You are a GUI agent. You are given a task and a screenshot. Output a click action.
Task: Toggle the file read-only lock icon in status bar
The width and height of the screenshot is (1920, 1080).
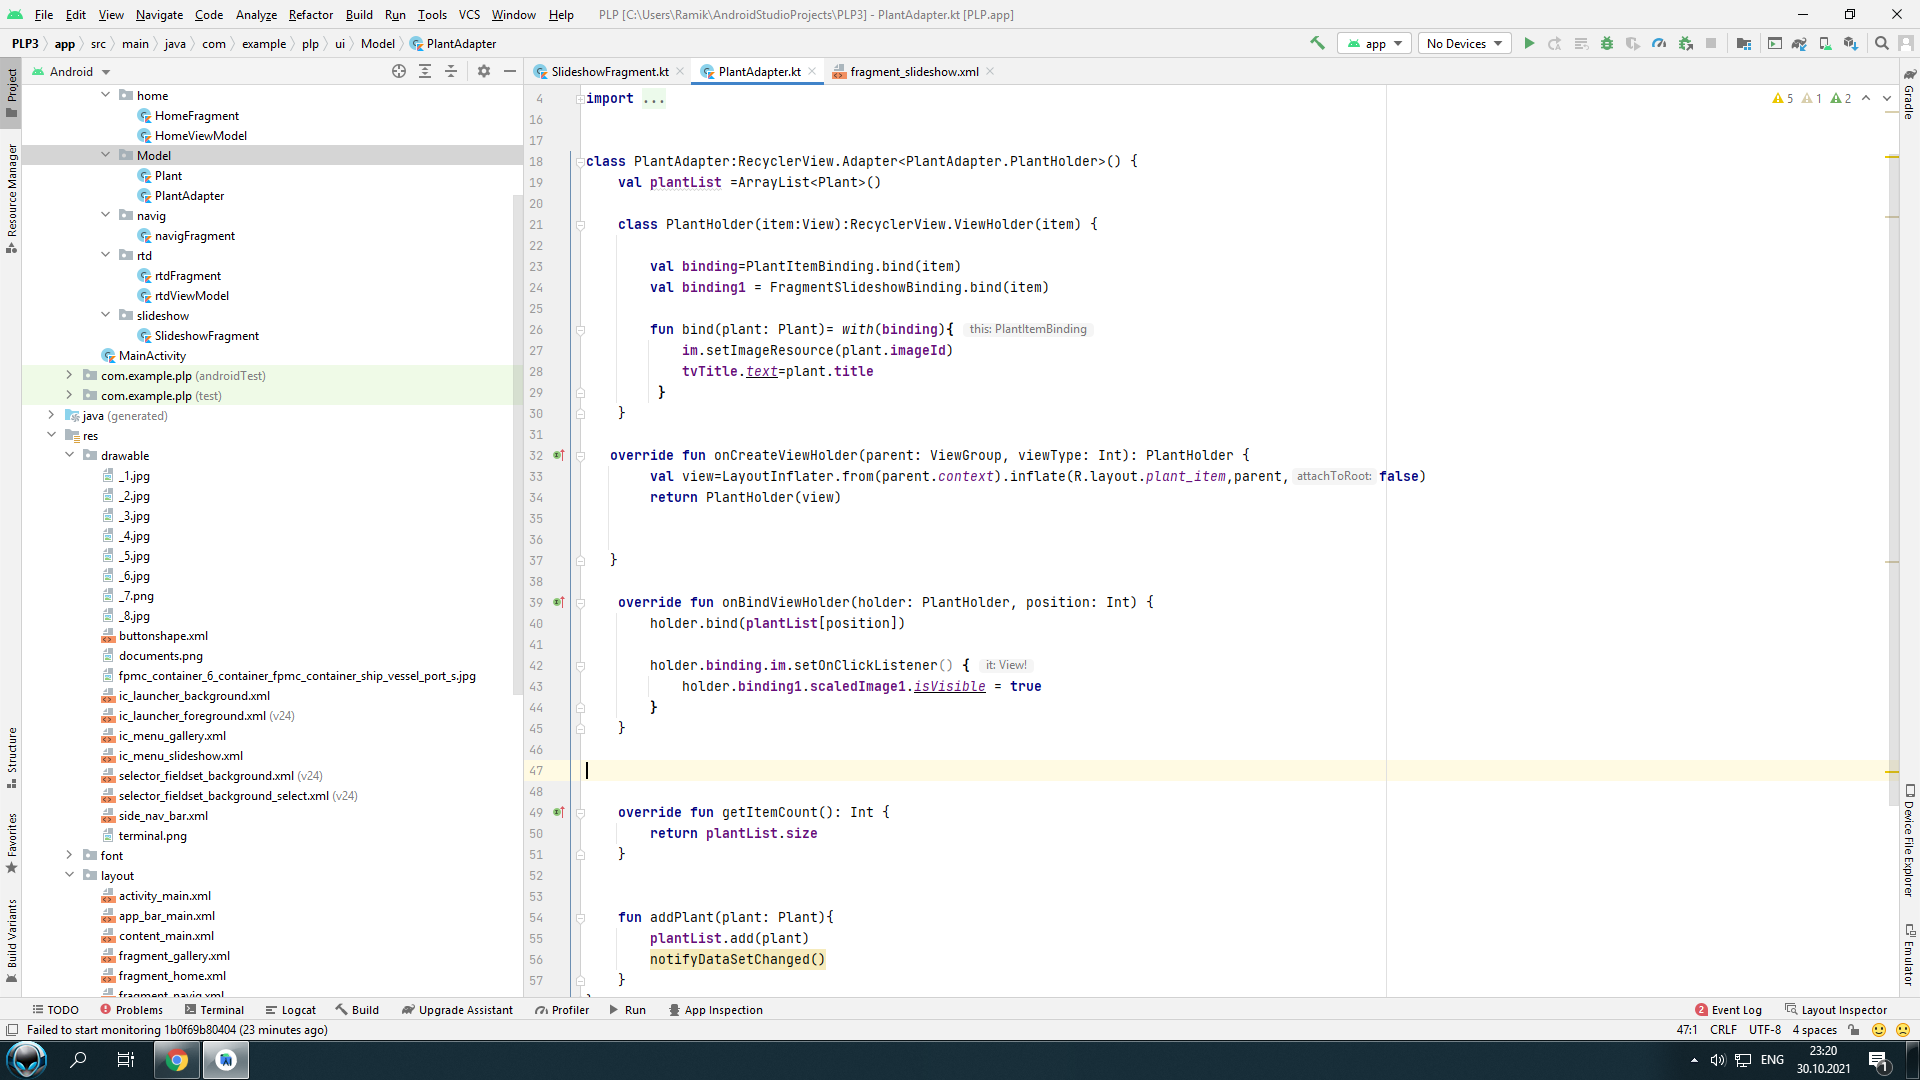pos(1853,1030)
